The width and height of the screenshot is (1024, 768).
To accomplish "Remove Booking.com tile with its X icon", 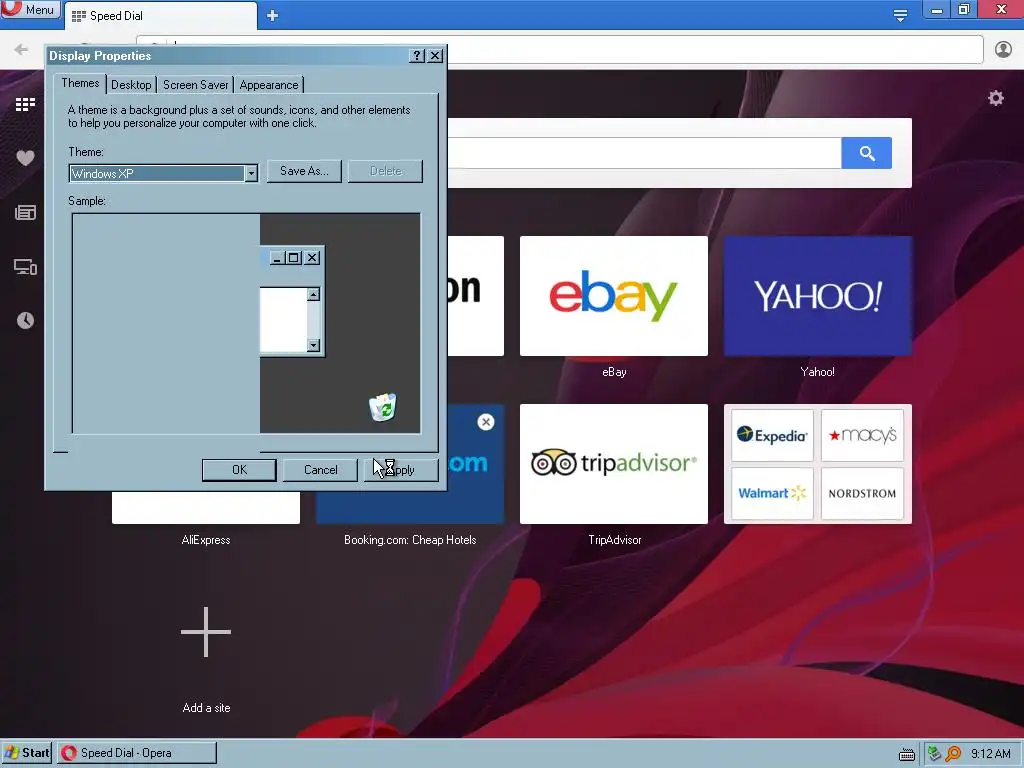I will 485,422.
